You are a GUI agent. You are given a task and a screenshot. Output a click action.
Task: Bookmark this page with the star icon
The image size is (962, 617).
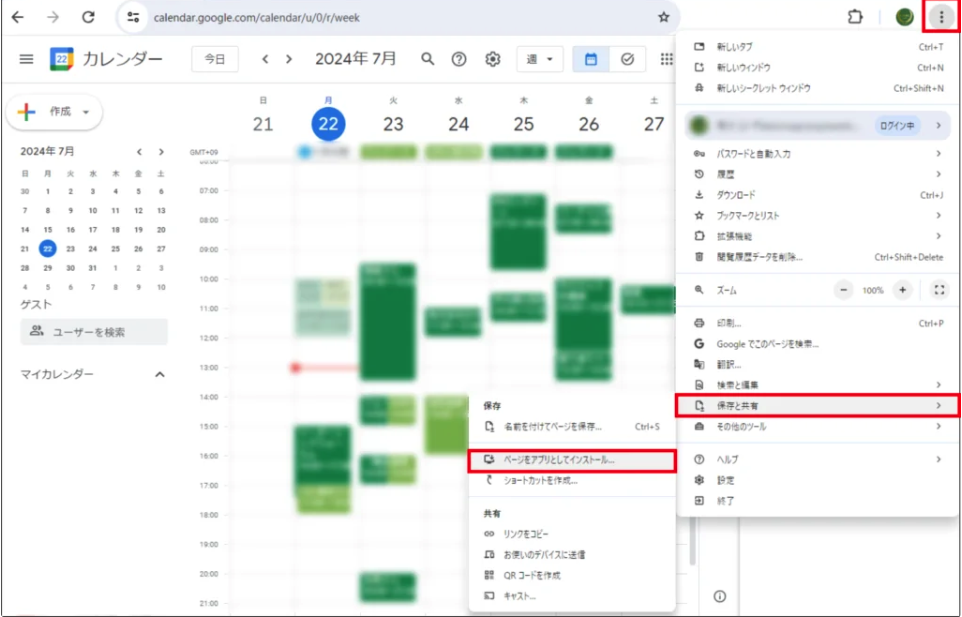click(x=663, y=17)
